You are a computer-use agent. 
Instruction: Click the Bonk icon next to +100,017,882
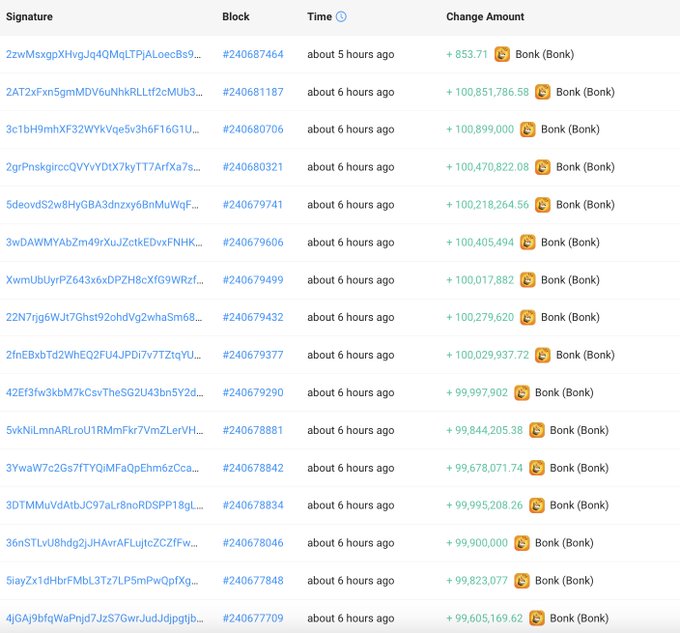click(527, 280)
